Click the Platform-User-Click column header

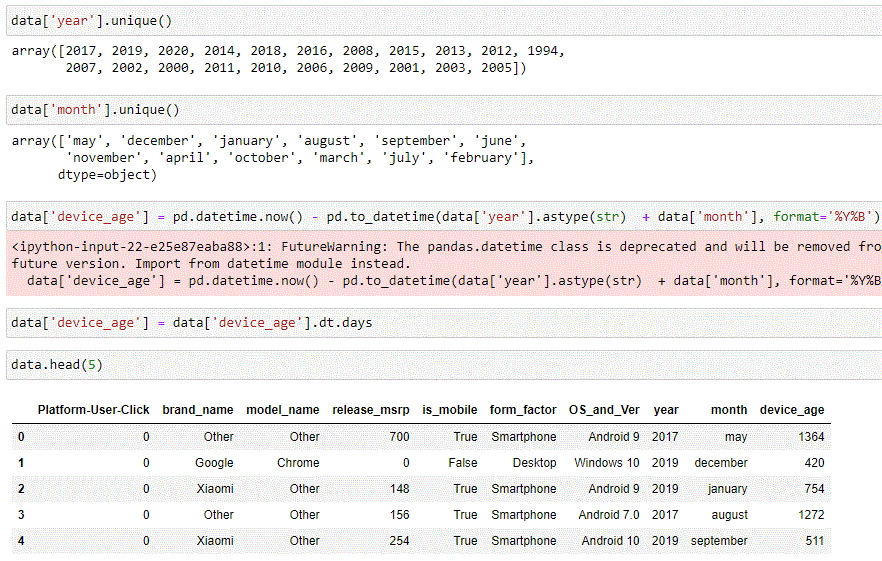click(93, 410)
